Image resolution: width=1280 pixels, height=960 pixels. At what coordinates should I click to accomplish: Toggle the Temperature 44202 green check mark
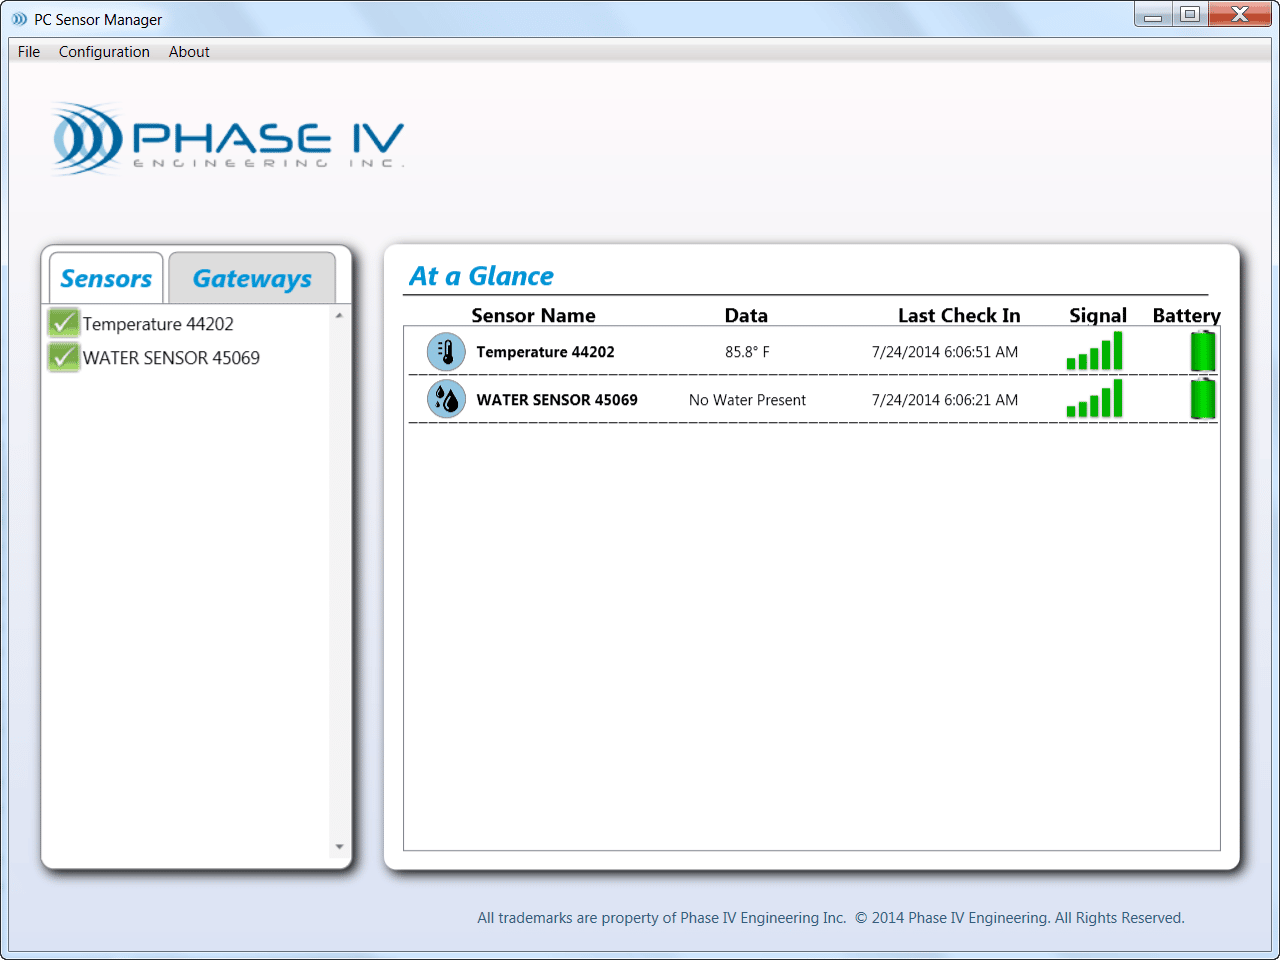coord(62,322)
